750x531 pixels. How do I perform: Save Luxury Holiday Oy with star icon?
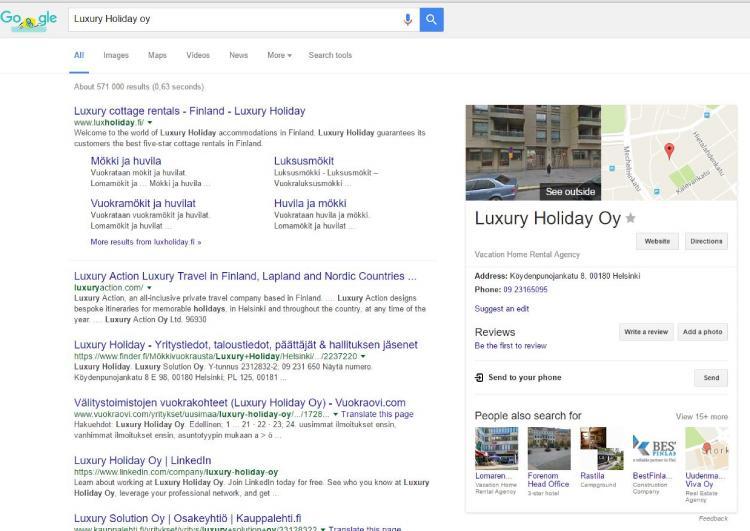coord(630,218)
